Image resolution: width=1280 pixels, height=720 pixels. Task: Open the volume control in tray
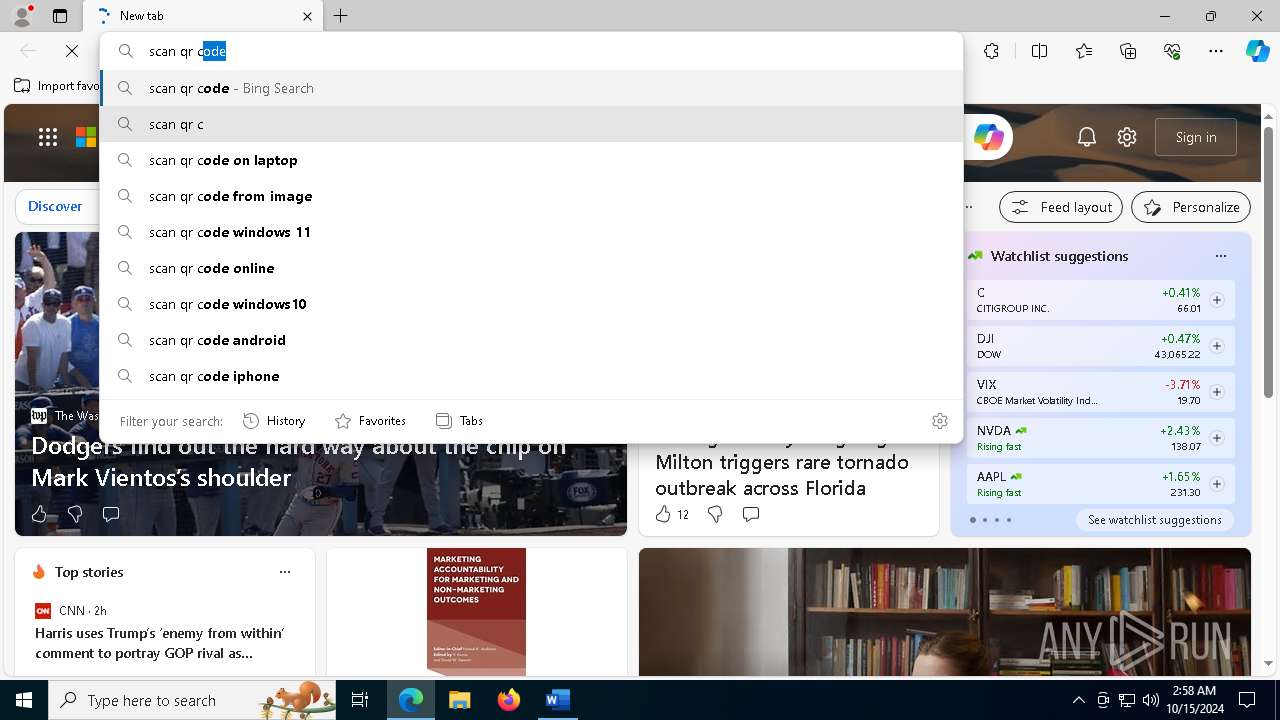[1150, 700]
